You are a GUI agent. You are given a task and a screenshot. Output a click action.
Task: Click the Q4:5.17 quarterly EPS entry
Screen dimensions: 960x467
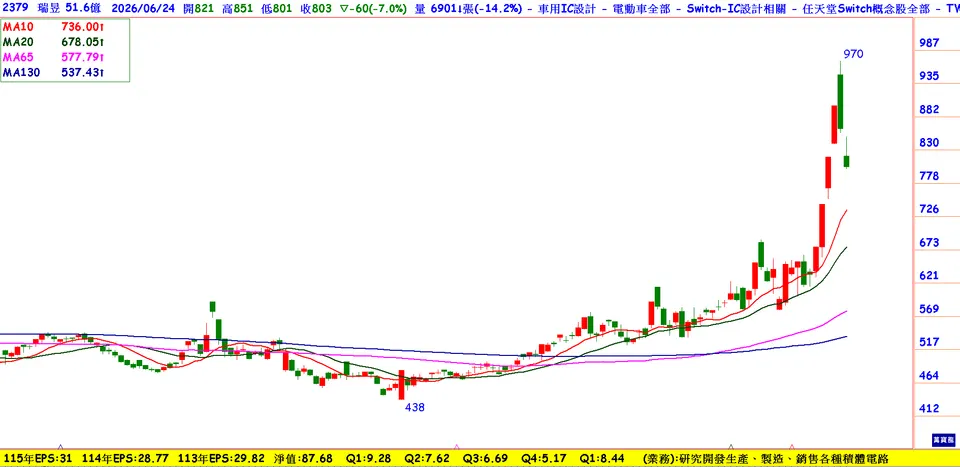click(543, 458)
